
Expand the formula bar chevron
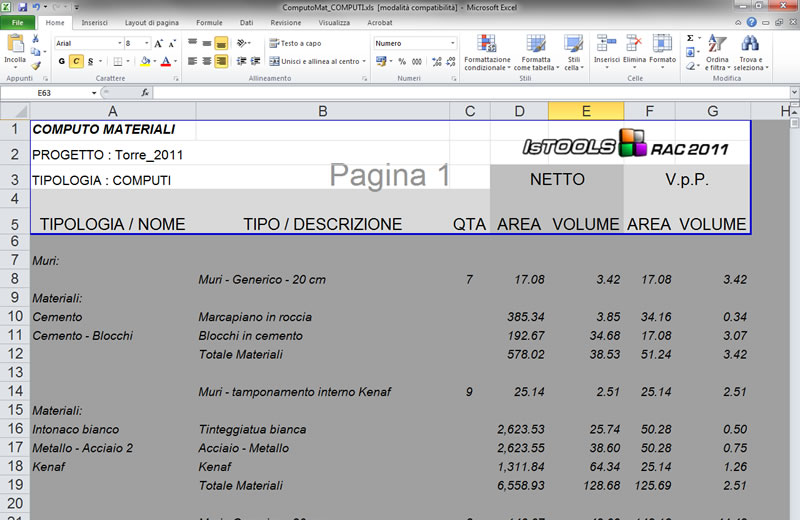point(794,93)
